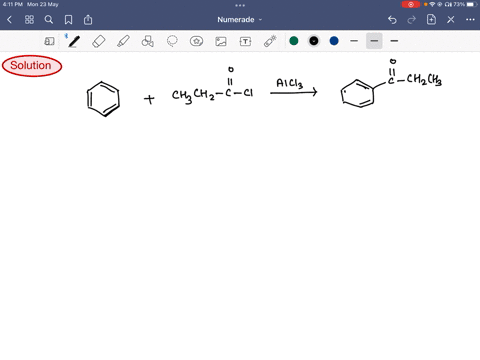Image resolution: width=480 pixels, height=360 pixels.
Task: Toggle the read-only mode icon
Action: pos(49,41)
